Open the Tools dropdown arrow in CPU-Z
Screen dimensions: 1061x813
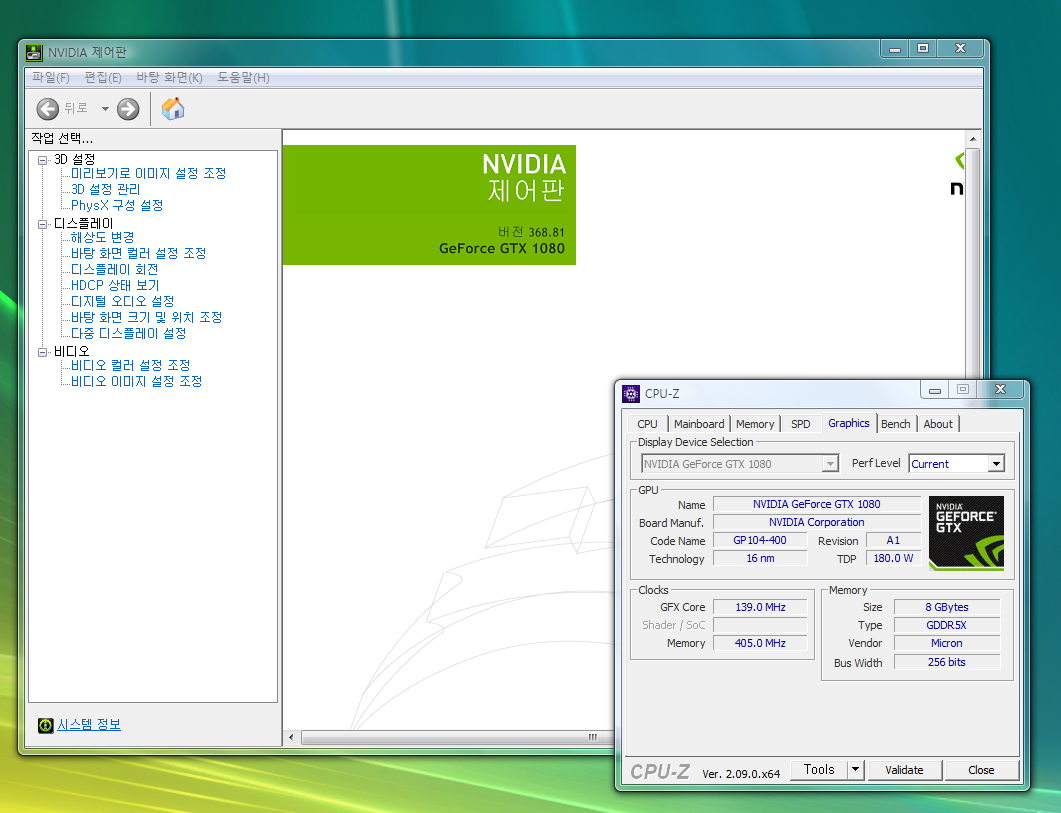855,770
